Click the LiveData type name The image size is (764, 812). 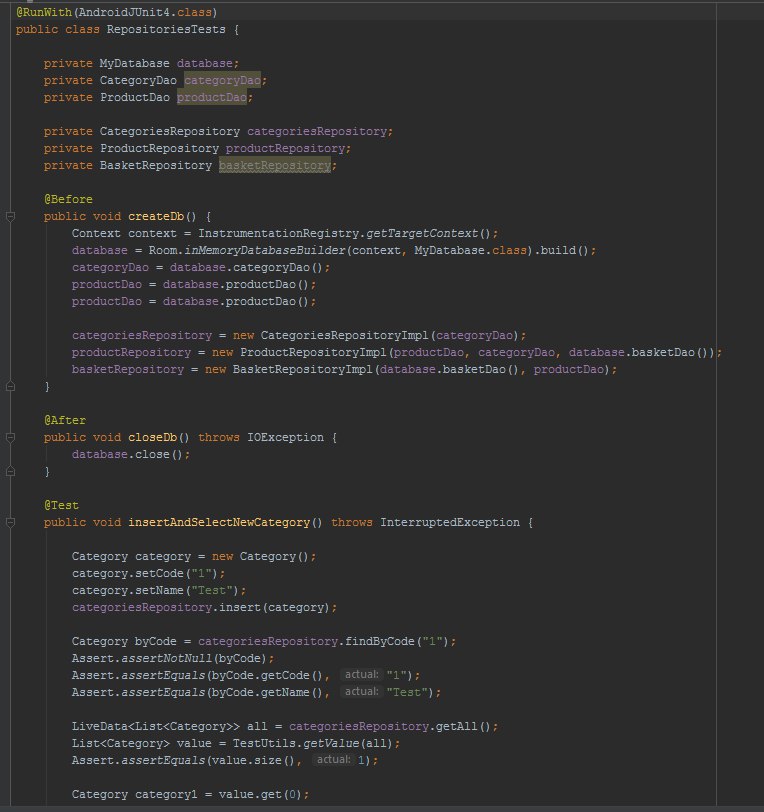(x=99, y=727)
